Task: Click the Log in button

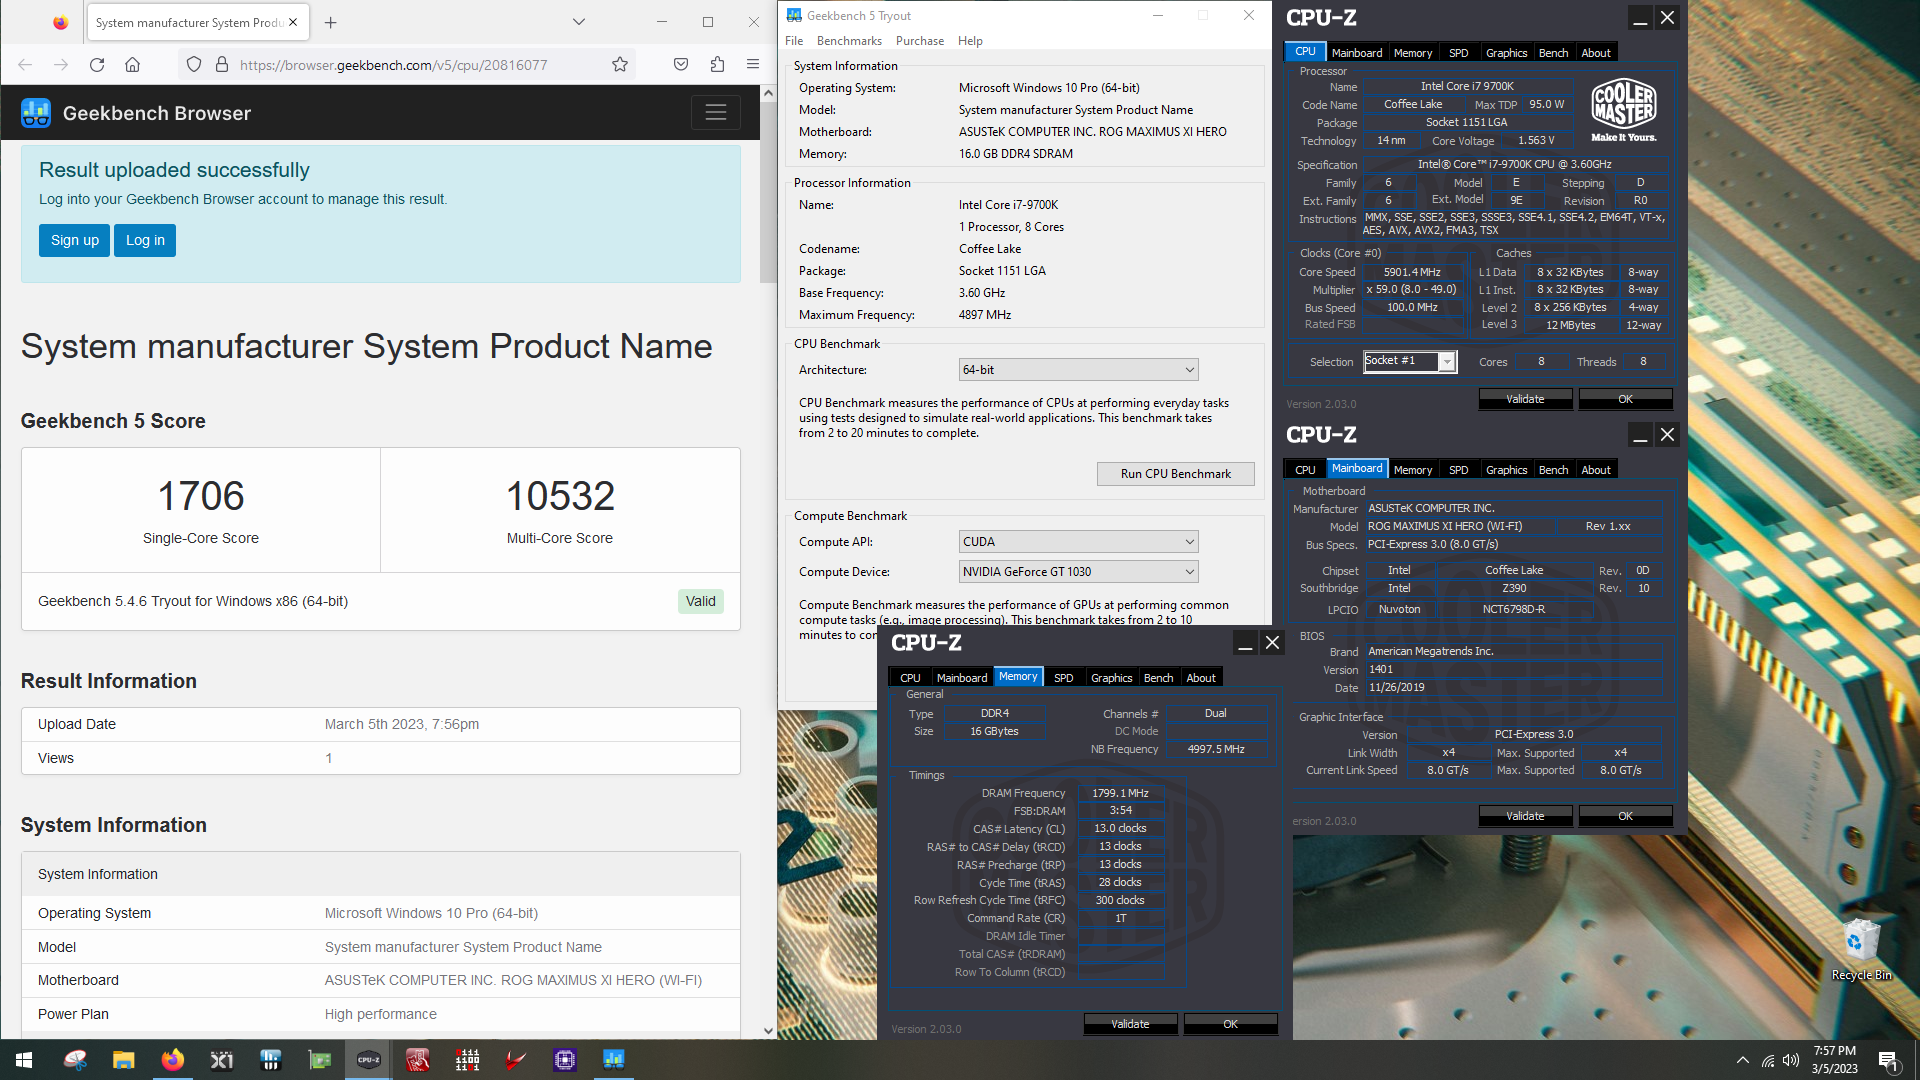Action: click(x=145, y=240)
